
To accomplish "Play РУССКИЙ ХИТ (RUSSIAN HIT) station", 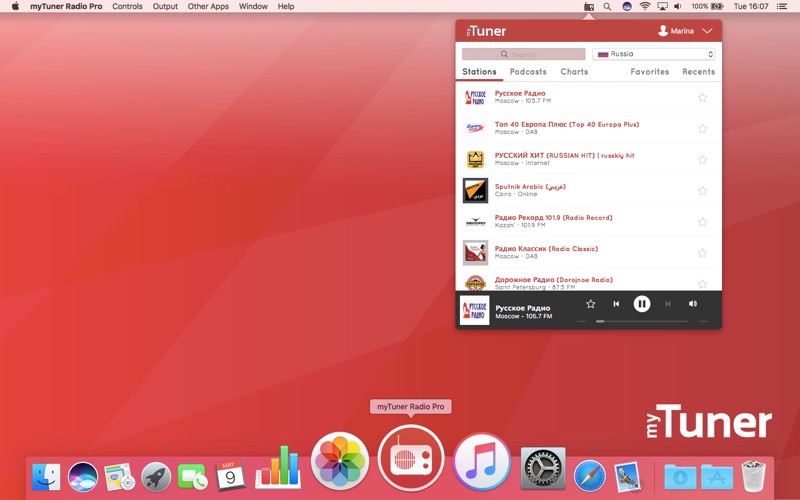I will pyautogui.click(x=589, y=159).
